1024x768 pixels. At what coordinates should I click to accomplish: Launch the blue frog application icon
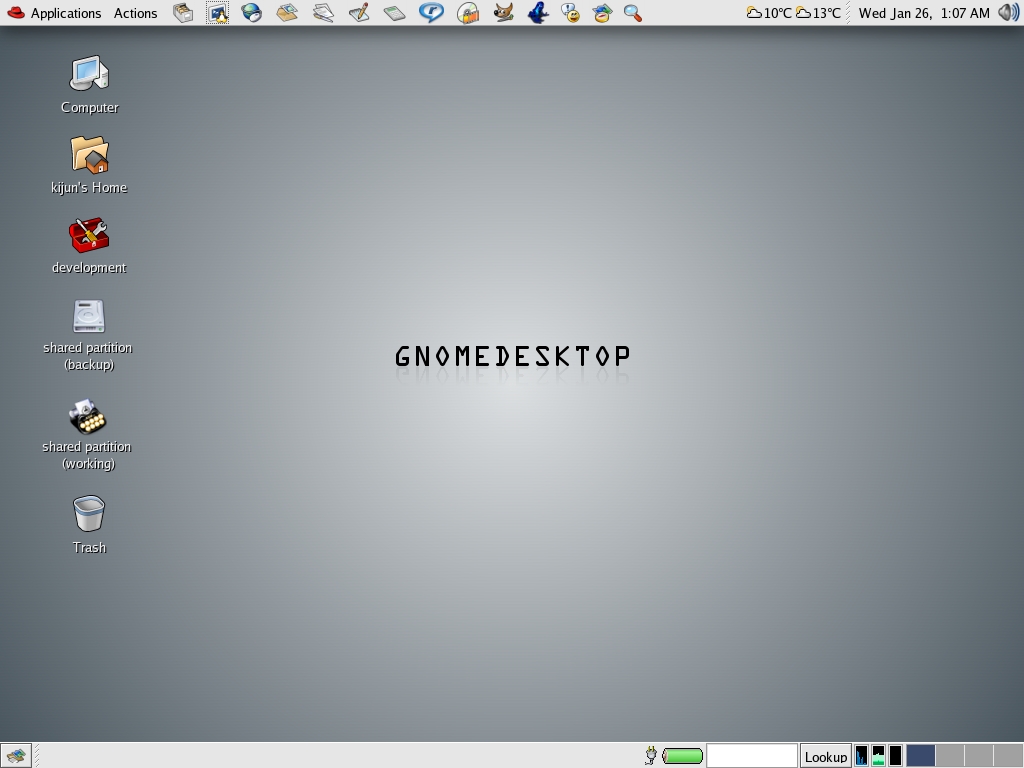coord(538,13)
